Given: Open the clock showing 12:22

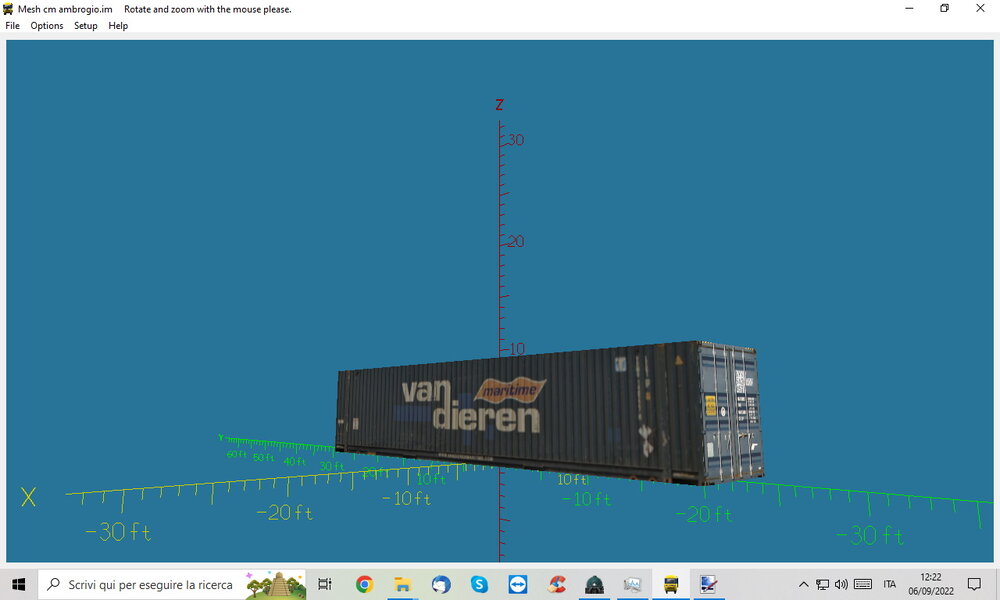Looking at the screenshot, I should [930, 584].
